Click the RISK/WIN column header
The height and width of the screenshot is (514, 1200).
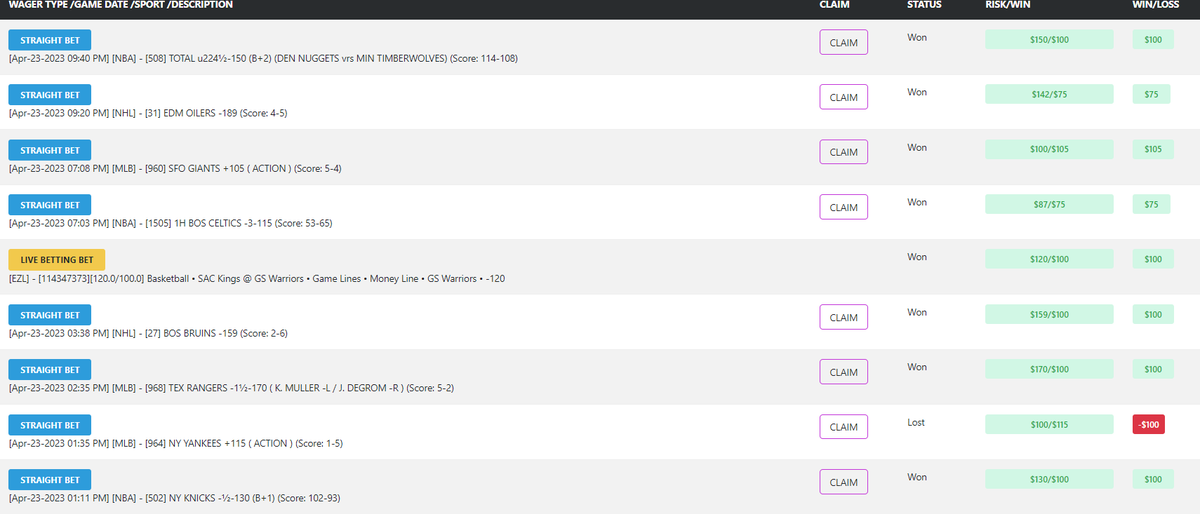click(1008, 5)
